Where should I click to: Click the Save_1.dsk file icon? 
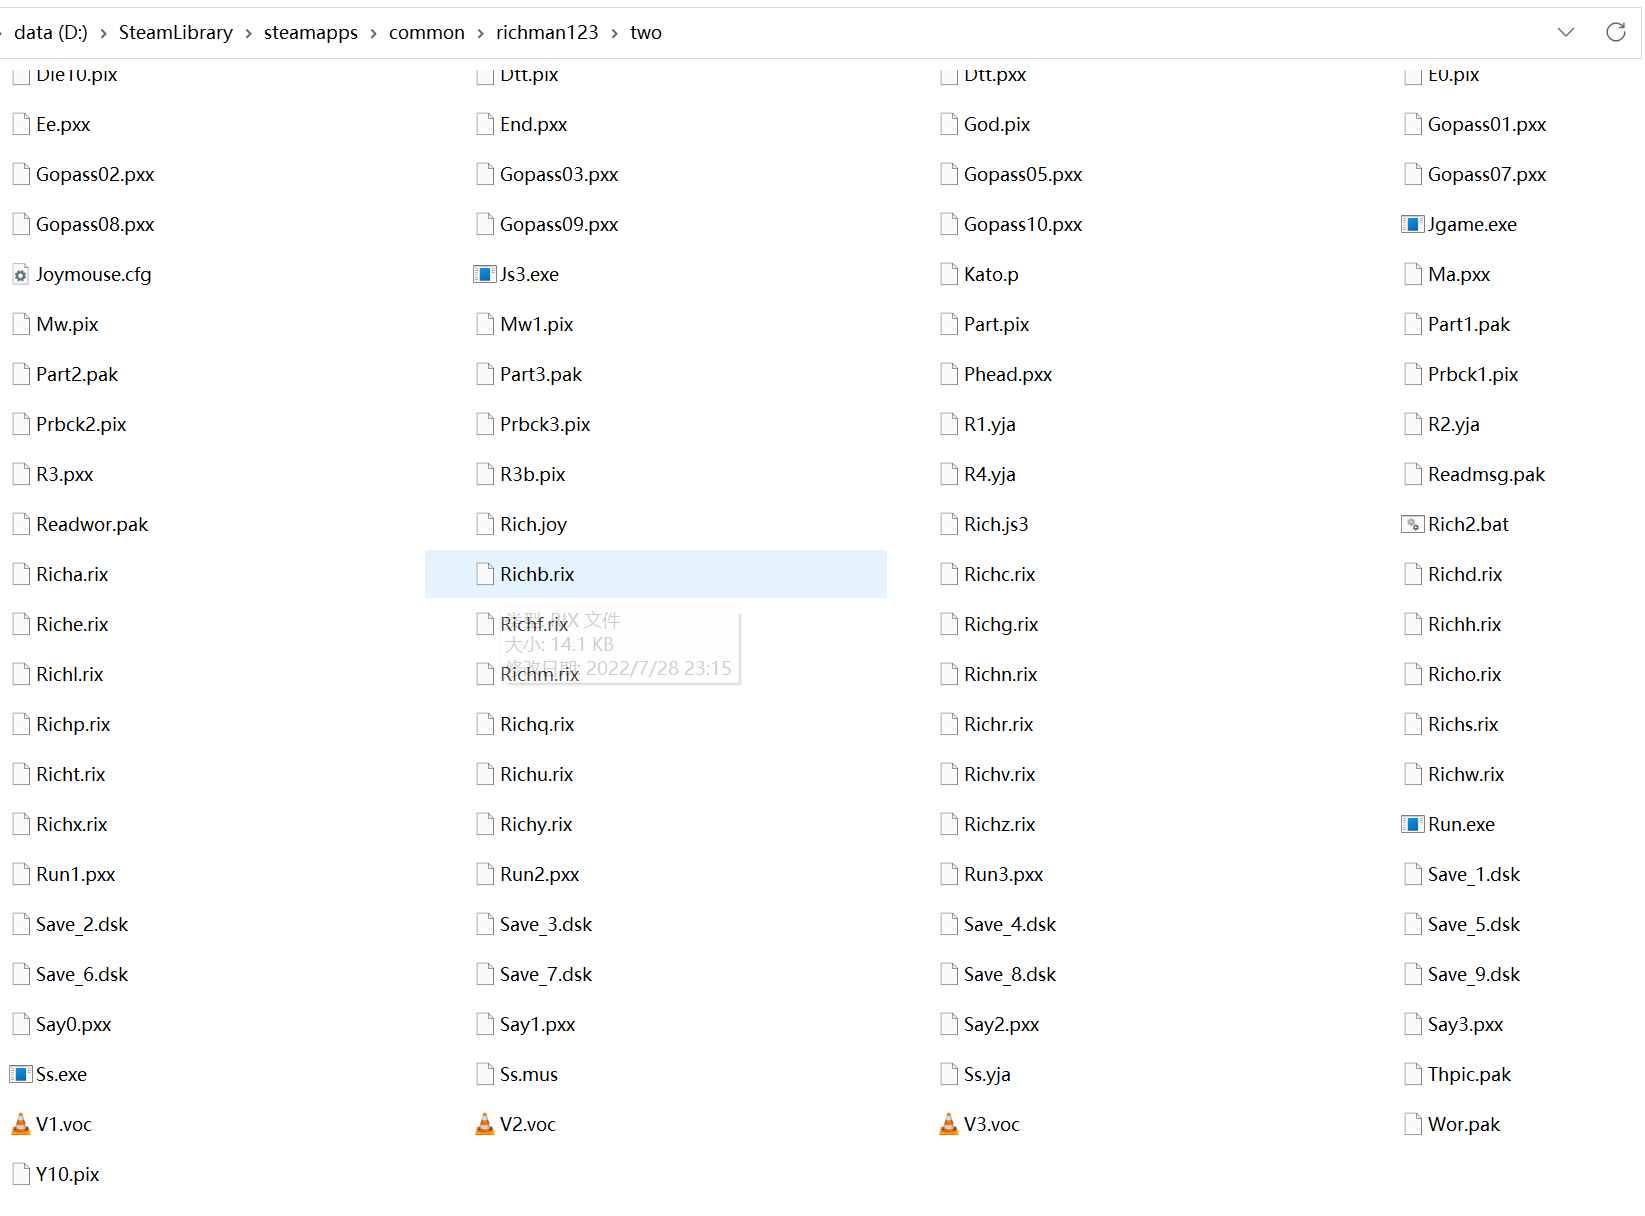(x=1413, y=874)
